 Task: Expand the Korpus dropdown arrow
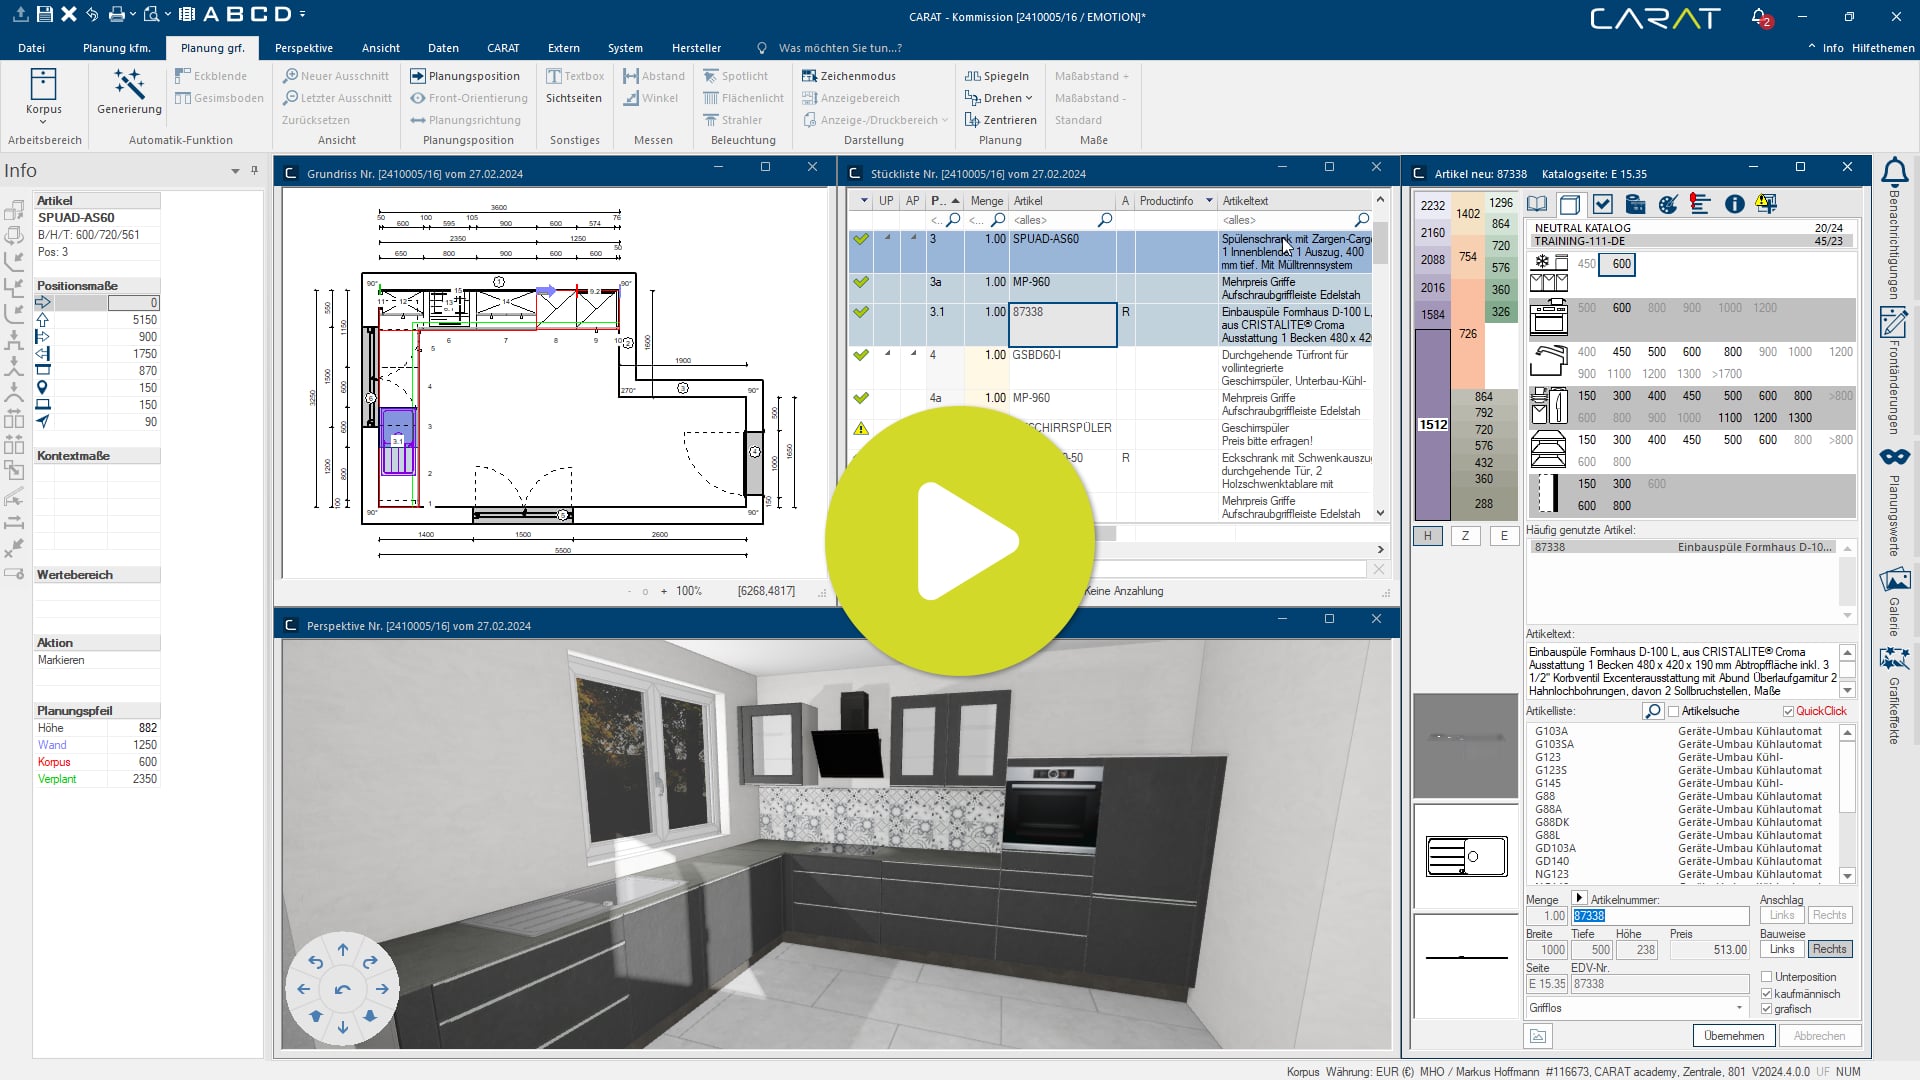(43, 122)
